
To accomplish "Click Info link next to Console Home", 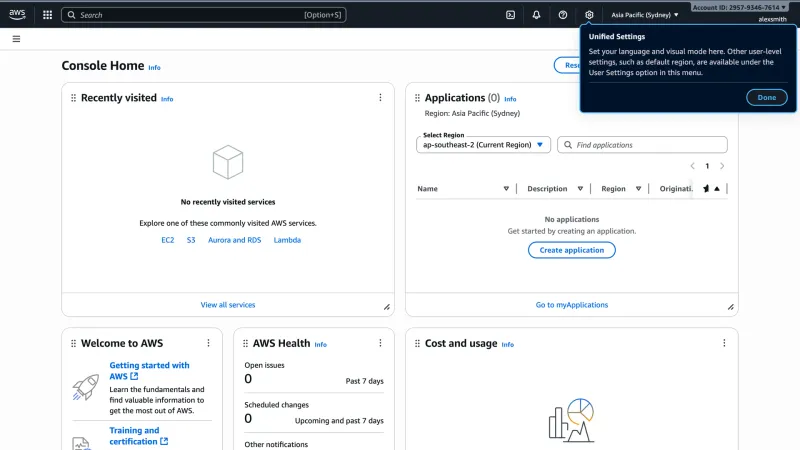I will click(154, 67).
